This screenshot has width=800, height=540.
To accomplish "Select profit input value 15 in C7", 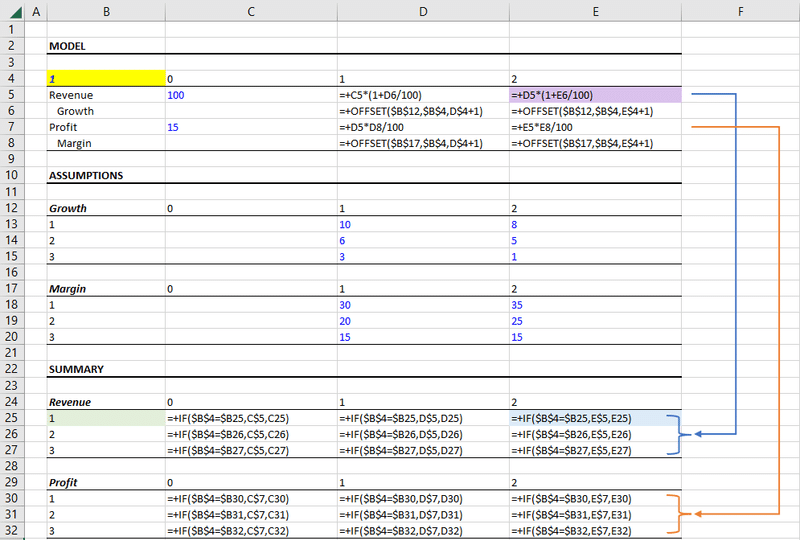I will pyautogui.click(x=173, y=127).
